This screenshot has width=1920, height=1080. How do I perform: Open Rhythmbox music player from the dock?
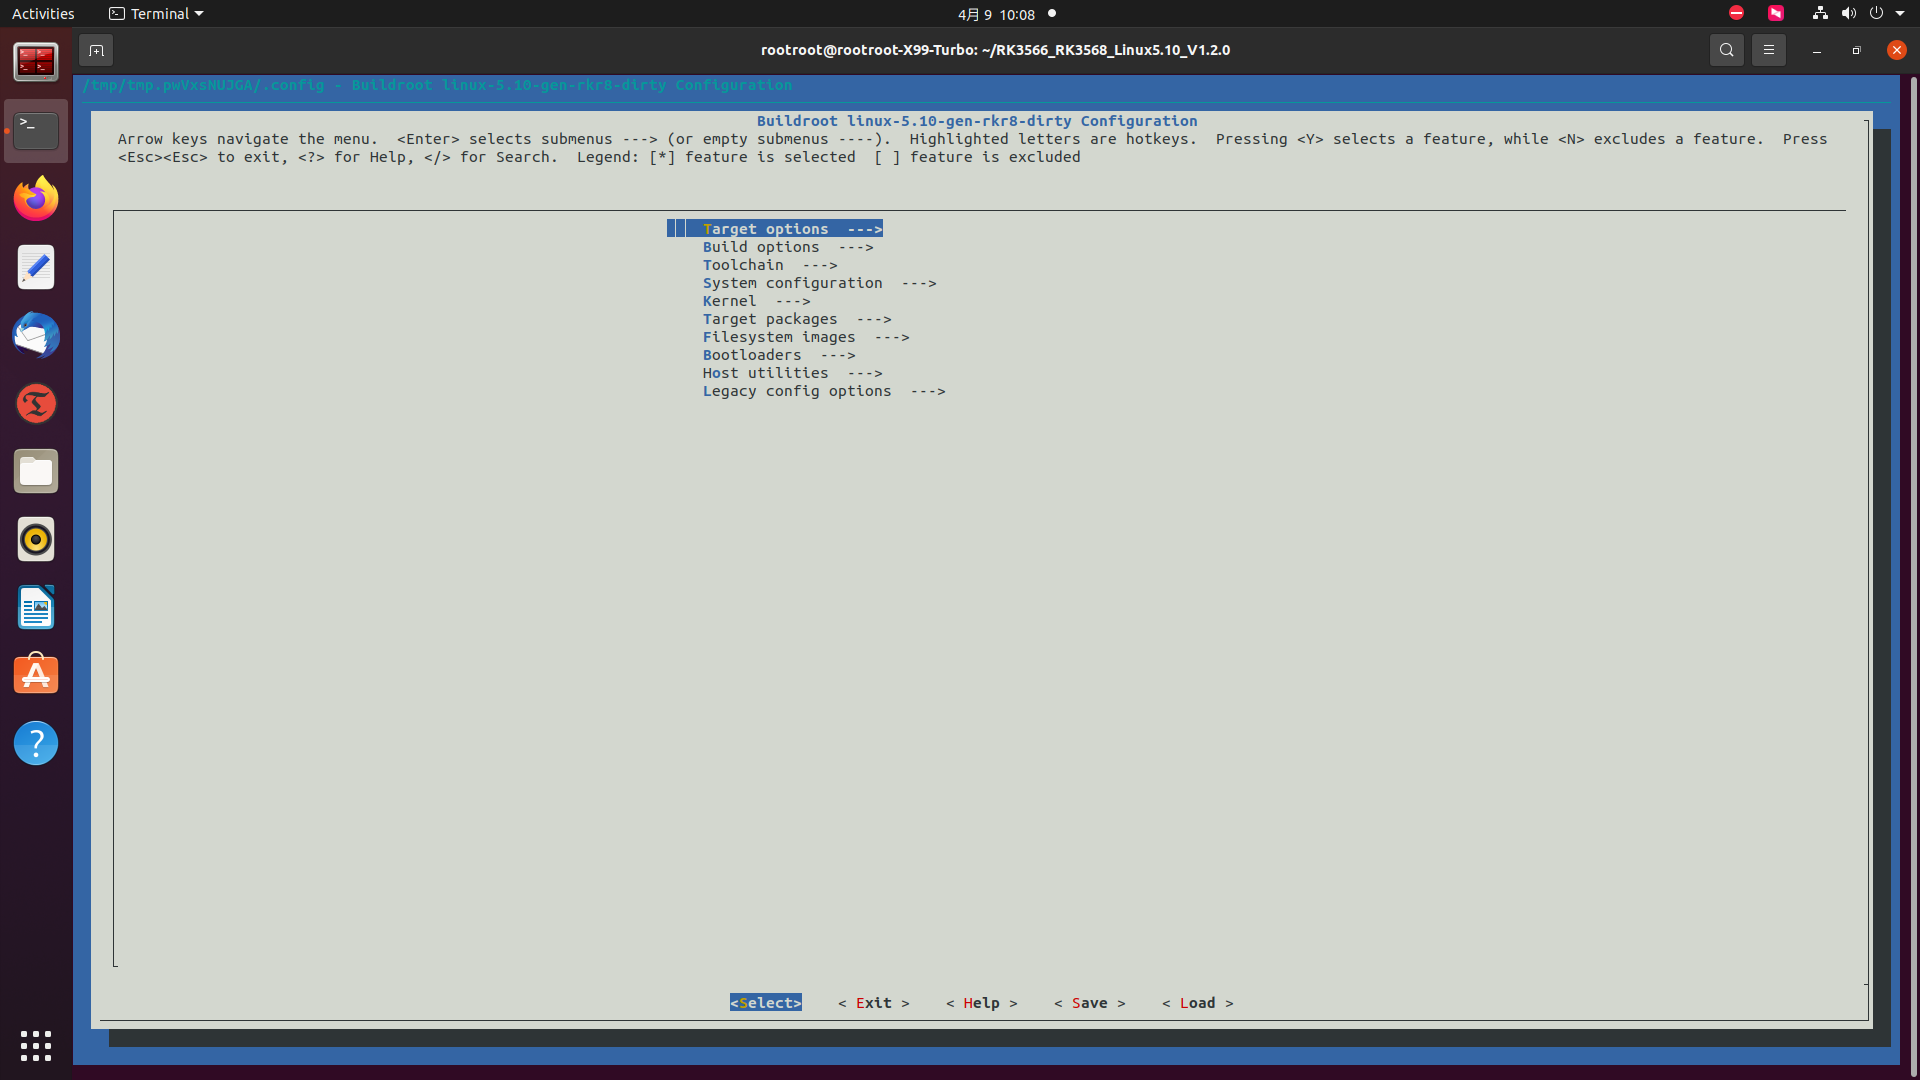click(36, 539)
